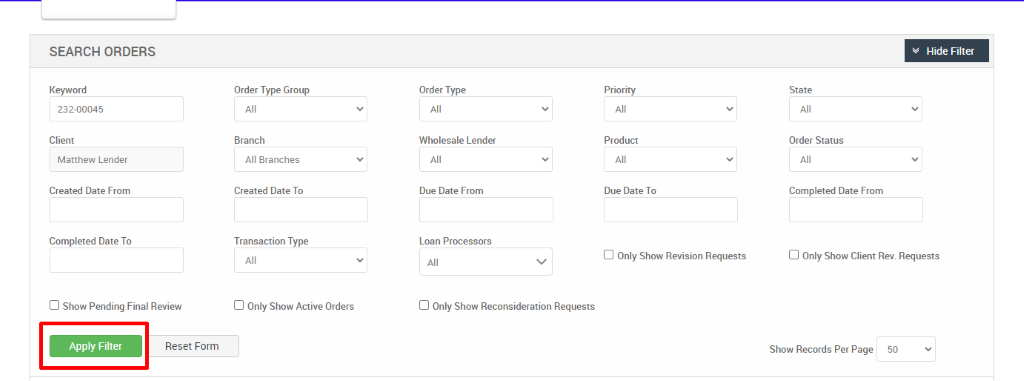Click the Due Date From field
This screenshot has width=1024, height=381.
pyautogui.click(x=486, y=210)
